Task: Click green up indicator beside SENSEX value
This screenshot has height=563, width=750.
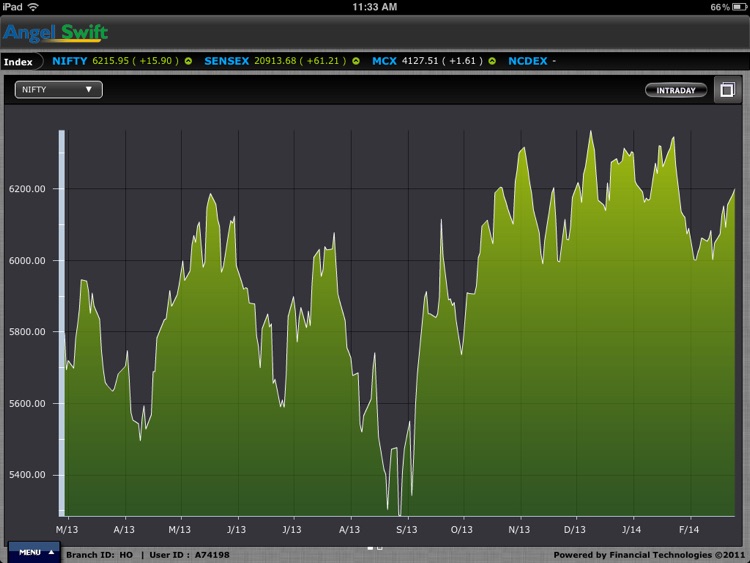Action: click(x=355, y=62)
